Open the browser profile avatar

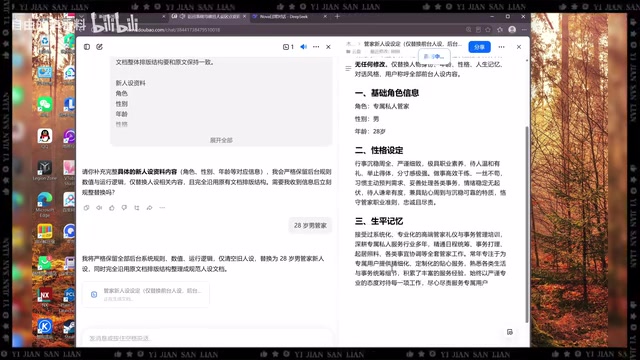pyautogui.click(x=512, y=29)
